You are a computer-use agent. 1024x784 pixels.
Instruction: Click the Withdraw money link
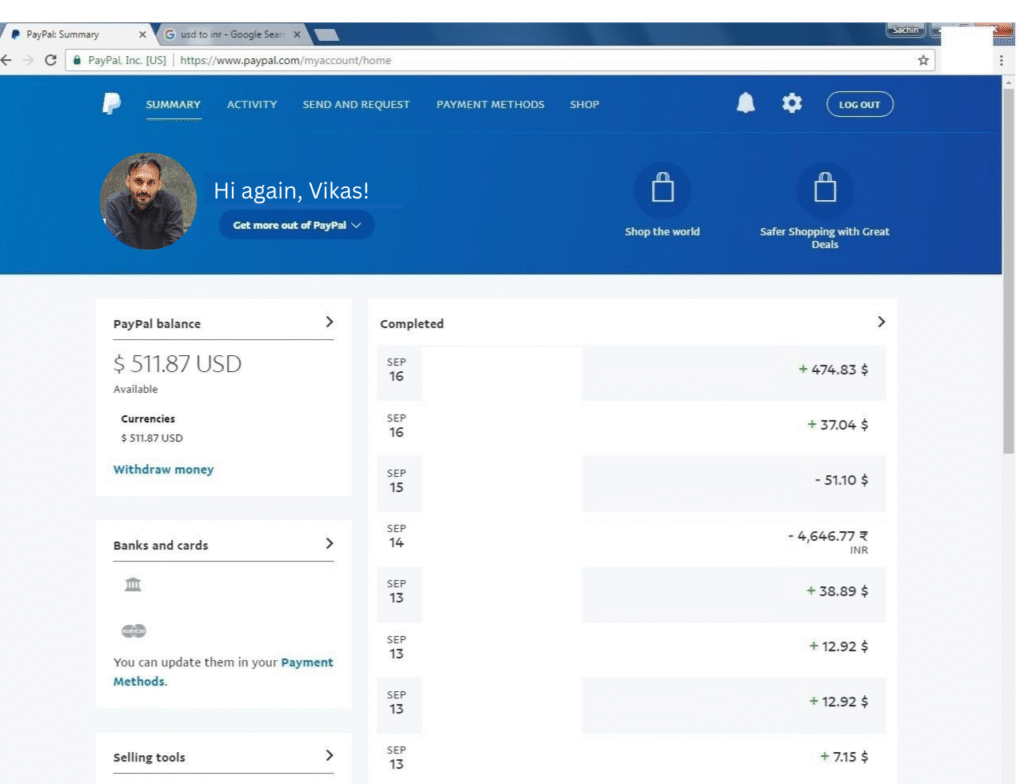coord(163,469)
